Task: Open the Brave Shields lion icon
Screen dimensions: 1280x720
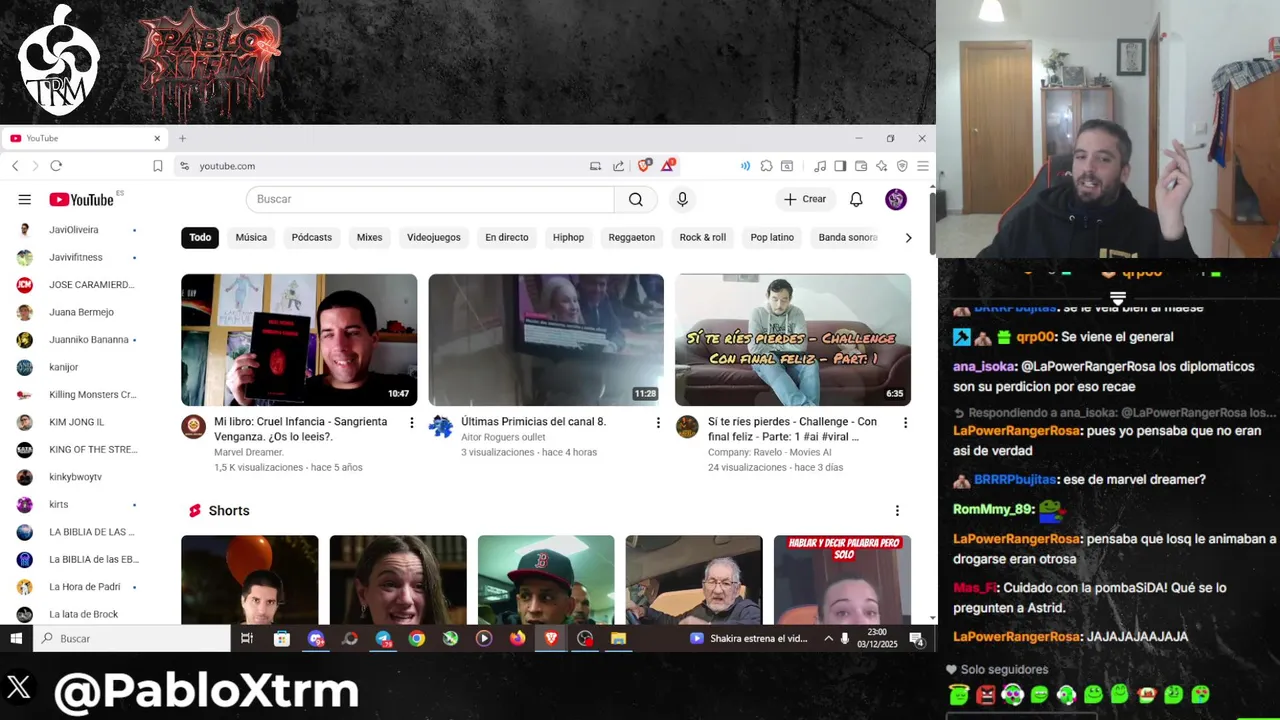Action: pyautogui.click(x=644, y=165)
